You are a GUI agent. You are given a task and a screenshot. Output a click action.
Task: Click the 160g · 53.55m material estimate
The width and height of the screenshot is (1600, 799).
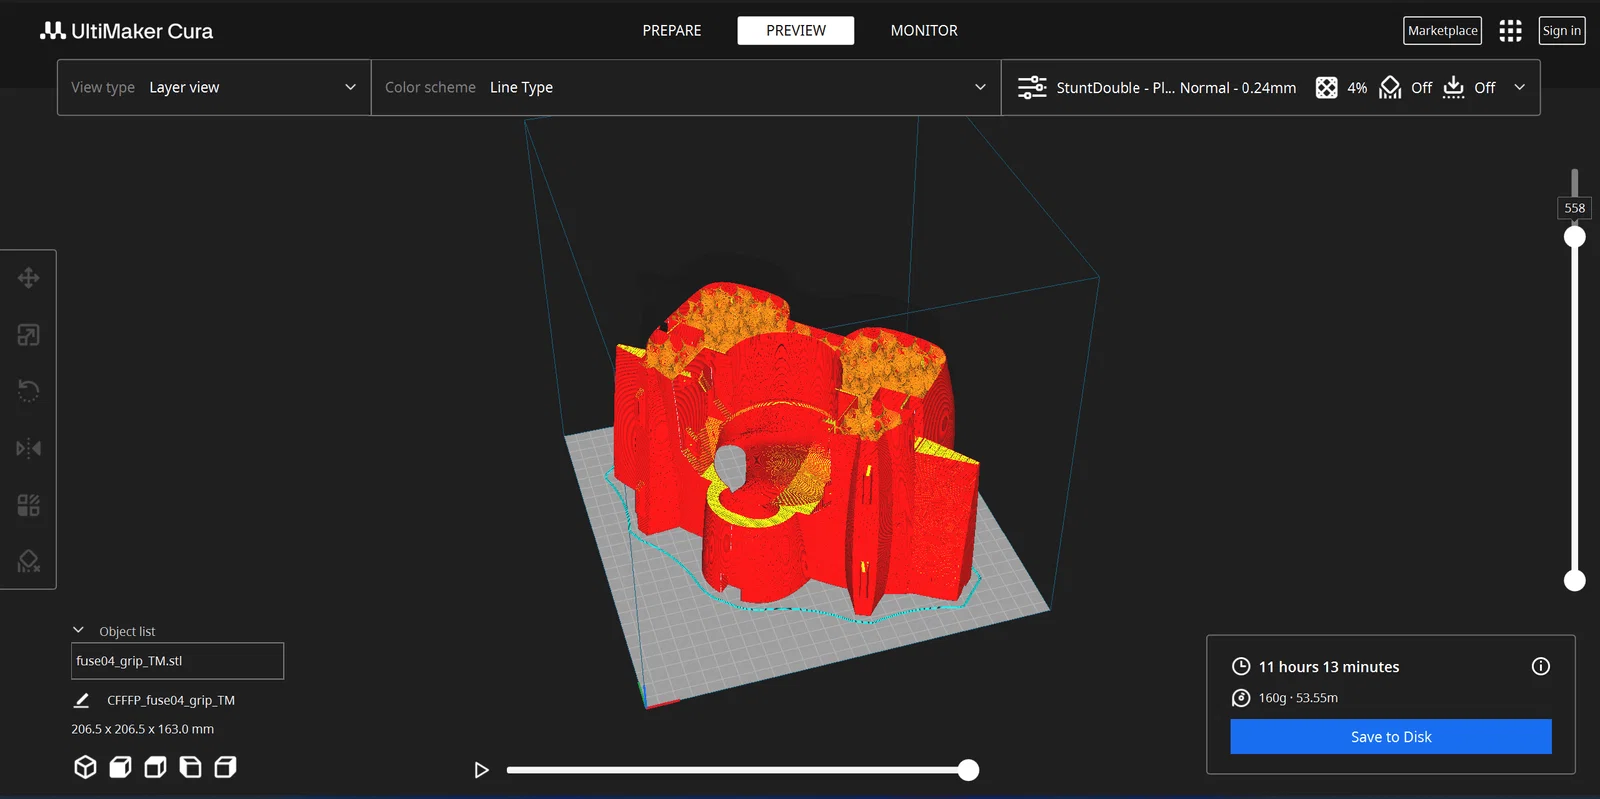coord(1298,698)
